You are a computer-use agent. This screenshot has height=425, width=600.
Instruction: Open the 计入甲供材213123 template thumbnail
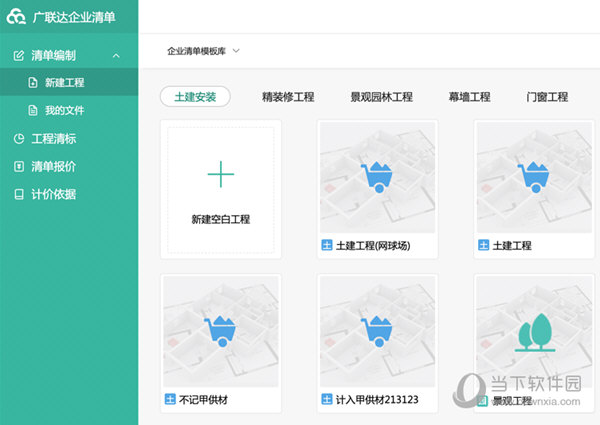pyautogui.click(x=377, y=331)
